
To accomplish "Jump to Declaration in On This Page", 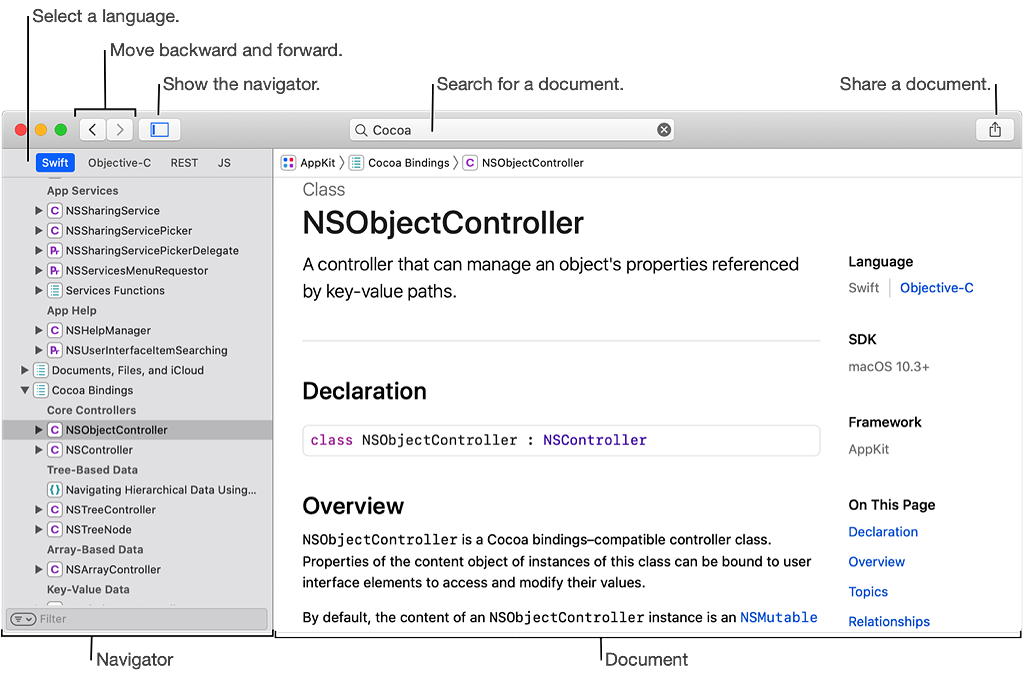I will [883, 532].
